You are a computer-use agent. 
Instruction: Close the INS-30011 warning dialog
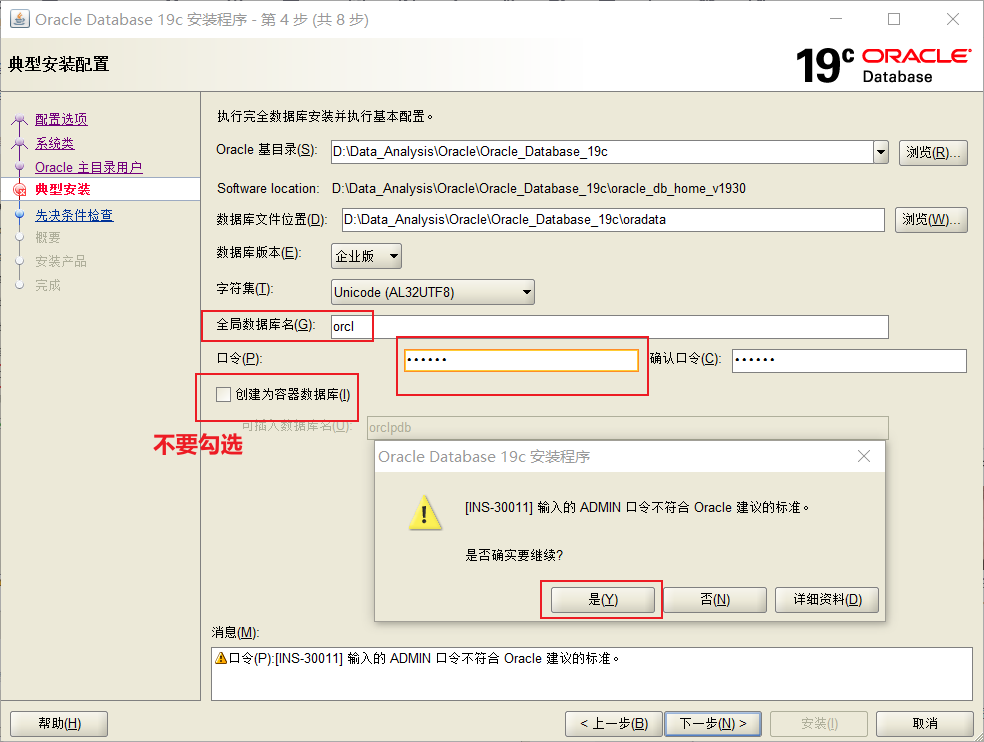point(864,456)
